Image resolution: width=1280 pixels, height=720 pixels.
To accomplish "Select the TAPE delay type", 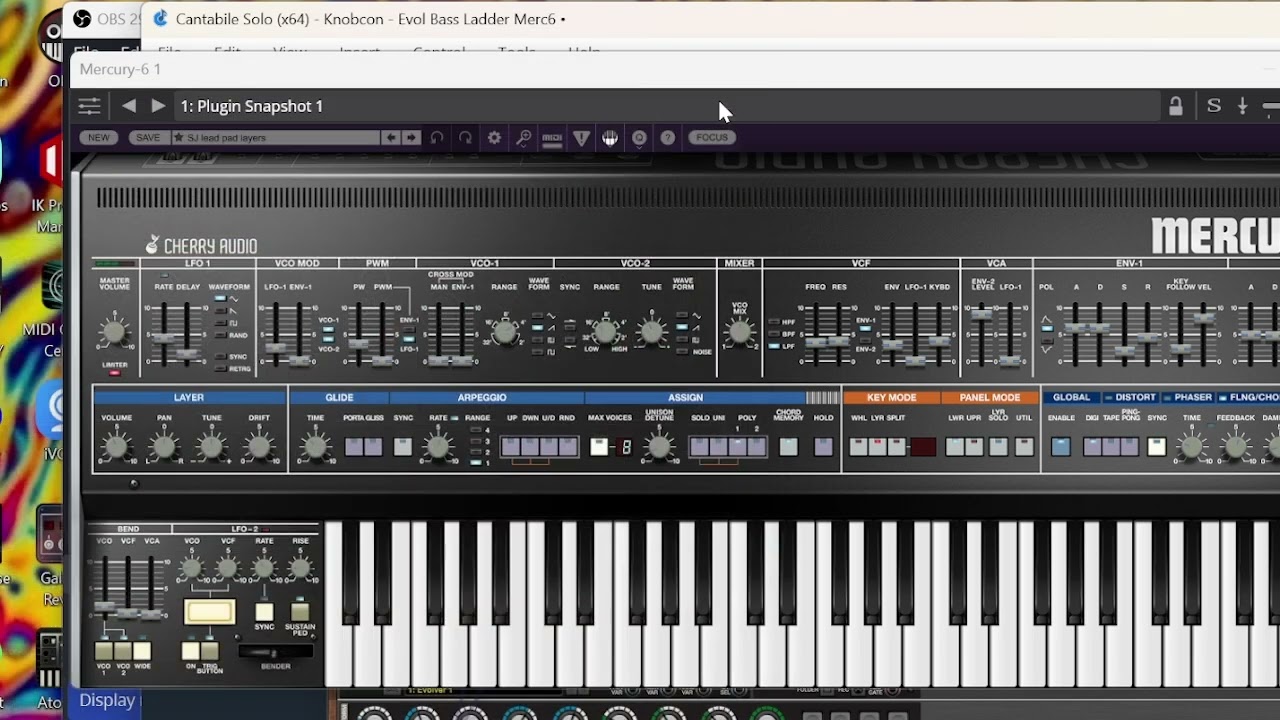I will [x=1110, y=447].
